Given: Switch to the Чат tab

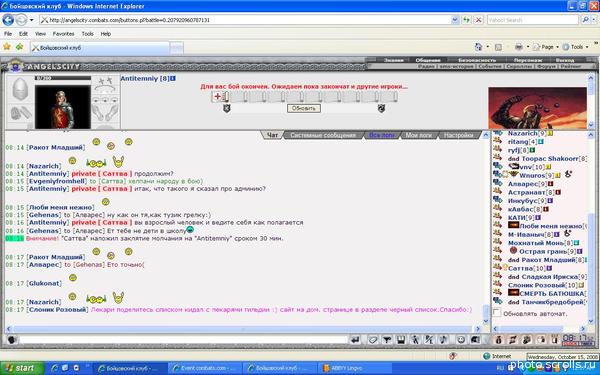Looking at the screenshot, I should click(x=272, y=135).
